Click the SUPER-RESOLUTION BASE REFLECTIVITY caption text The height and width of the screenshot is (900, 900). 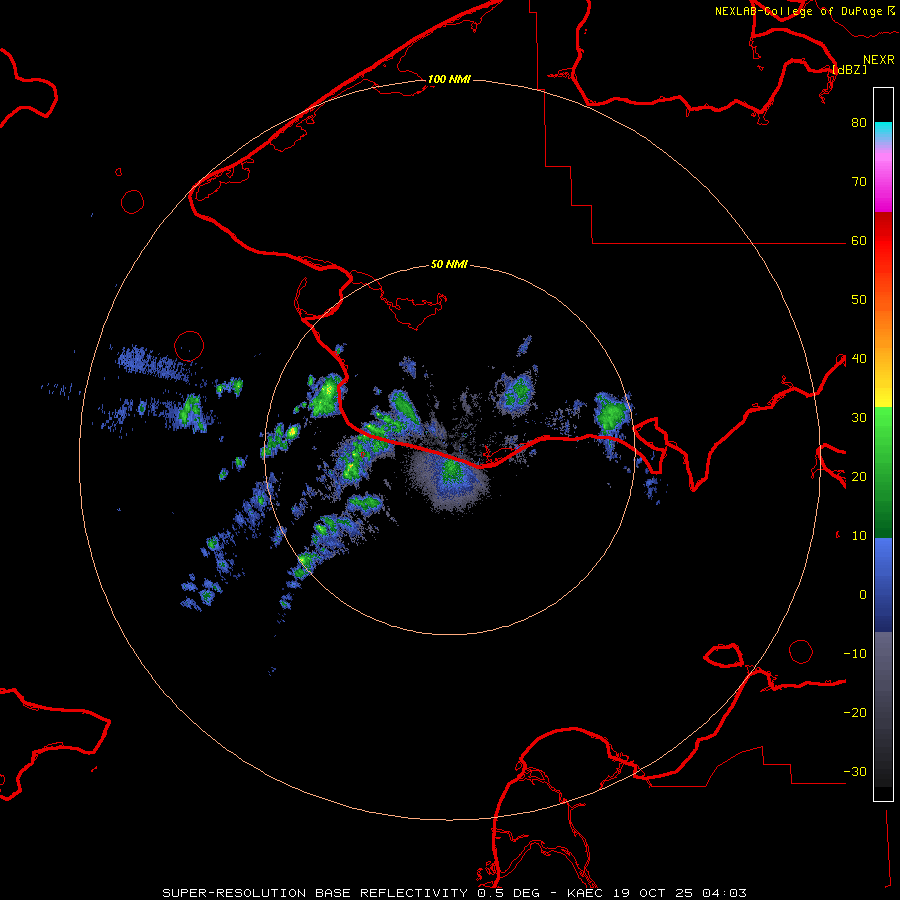tap(315, 893)
